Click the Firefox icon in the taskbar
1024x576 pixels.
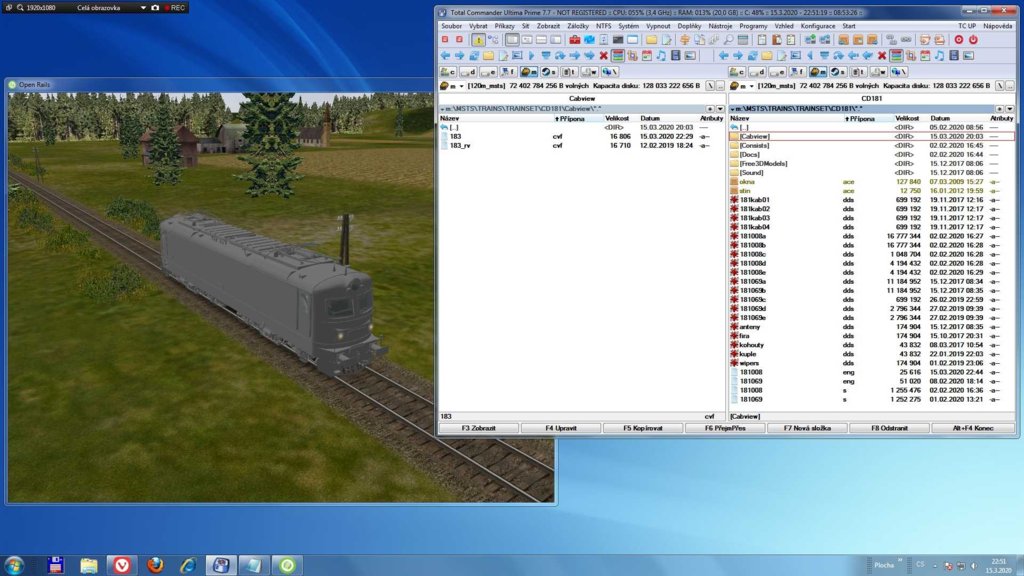pos(154,565)
